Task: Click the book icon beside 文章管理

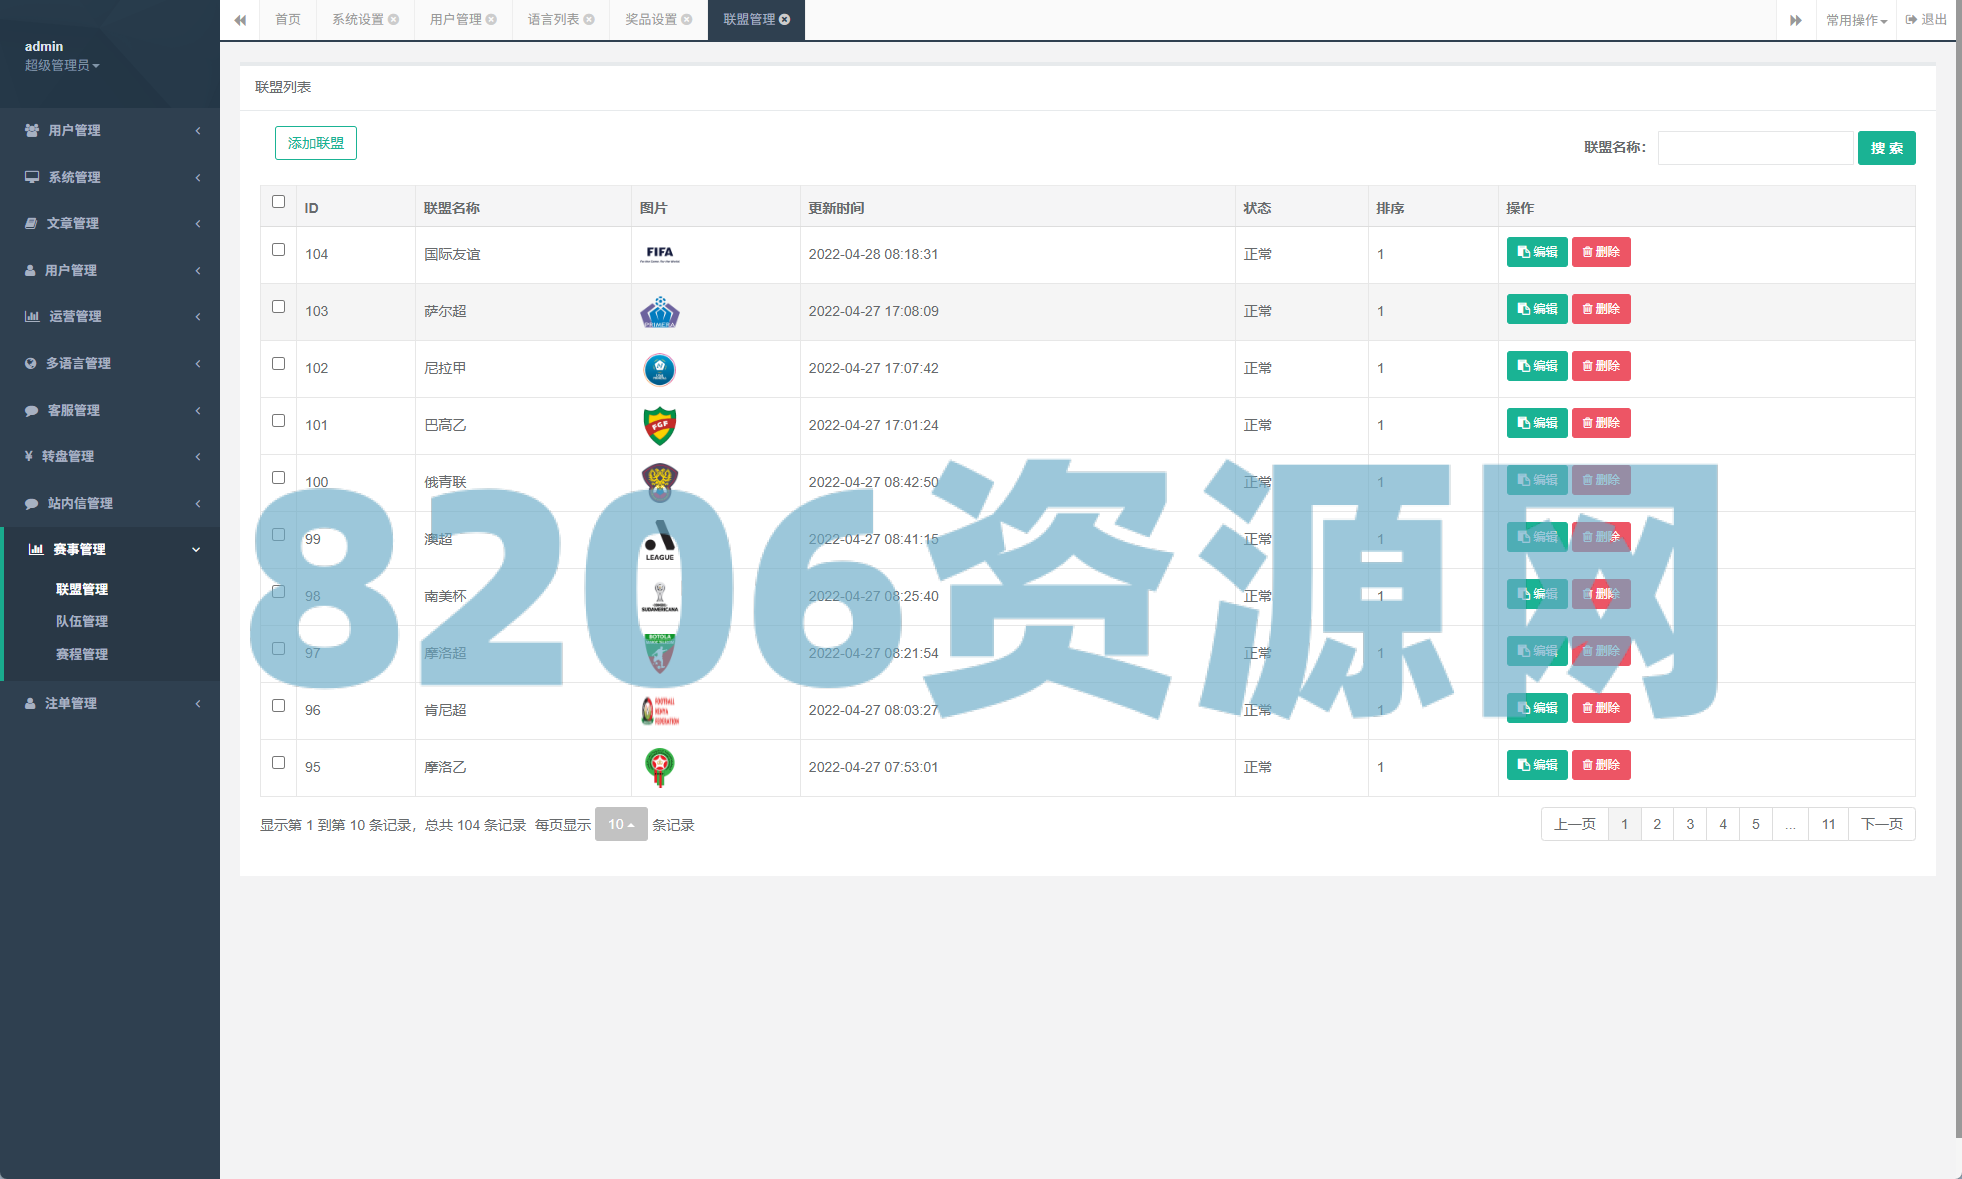Action: point(31,223)
